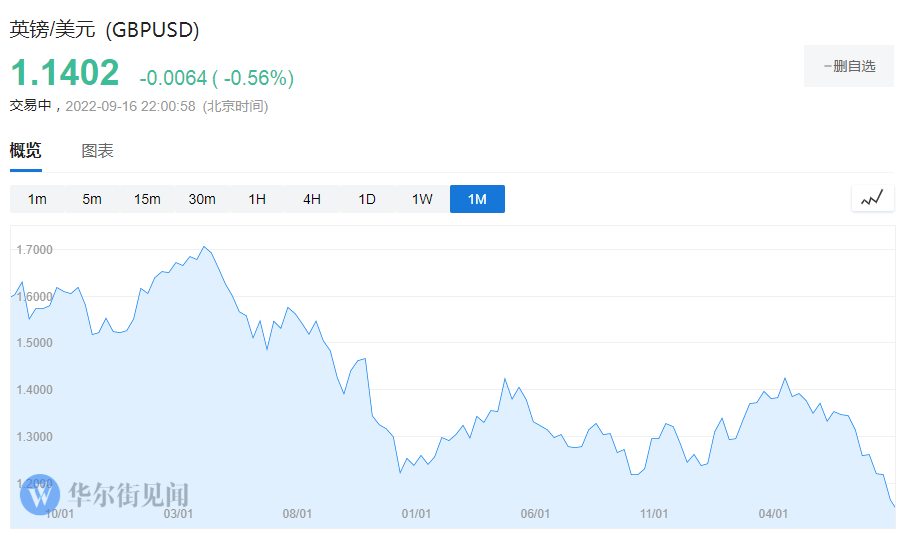Choose the 30m interval
The image size is (910, 542).
pyautogui.click(x=202, y=199)
